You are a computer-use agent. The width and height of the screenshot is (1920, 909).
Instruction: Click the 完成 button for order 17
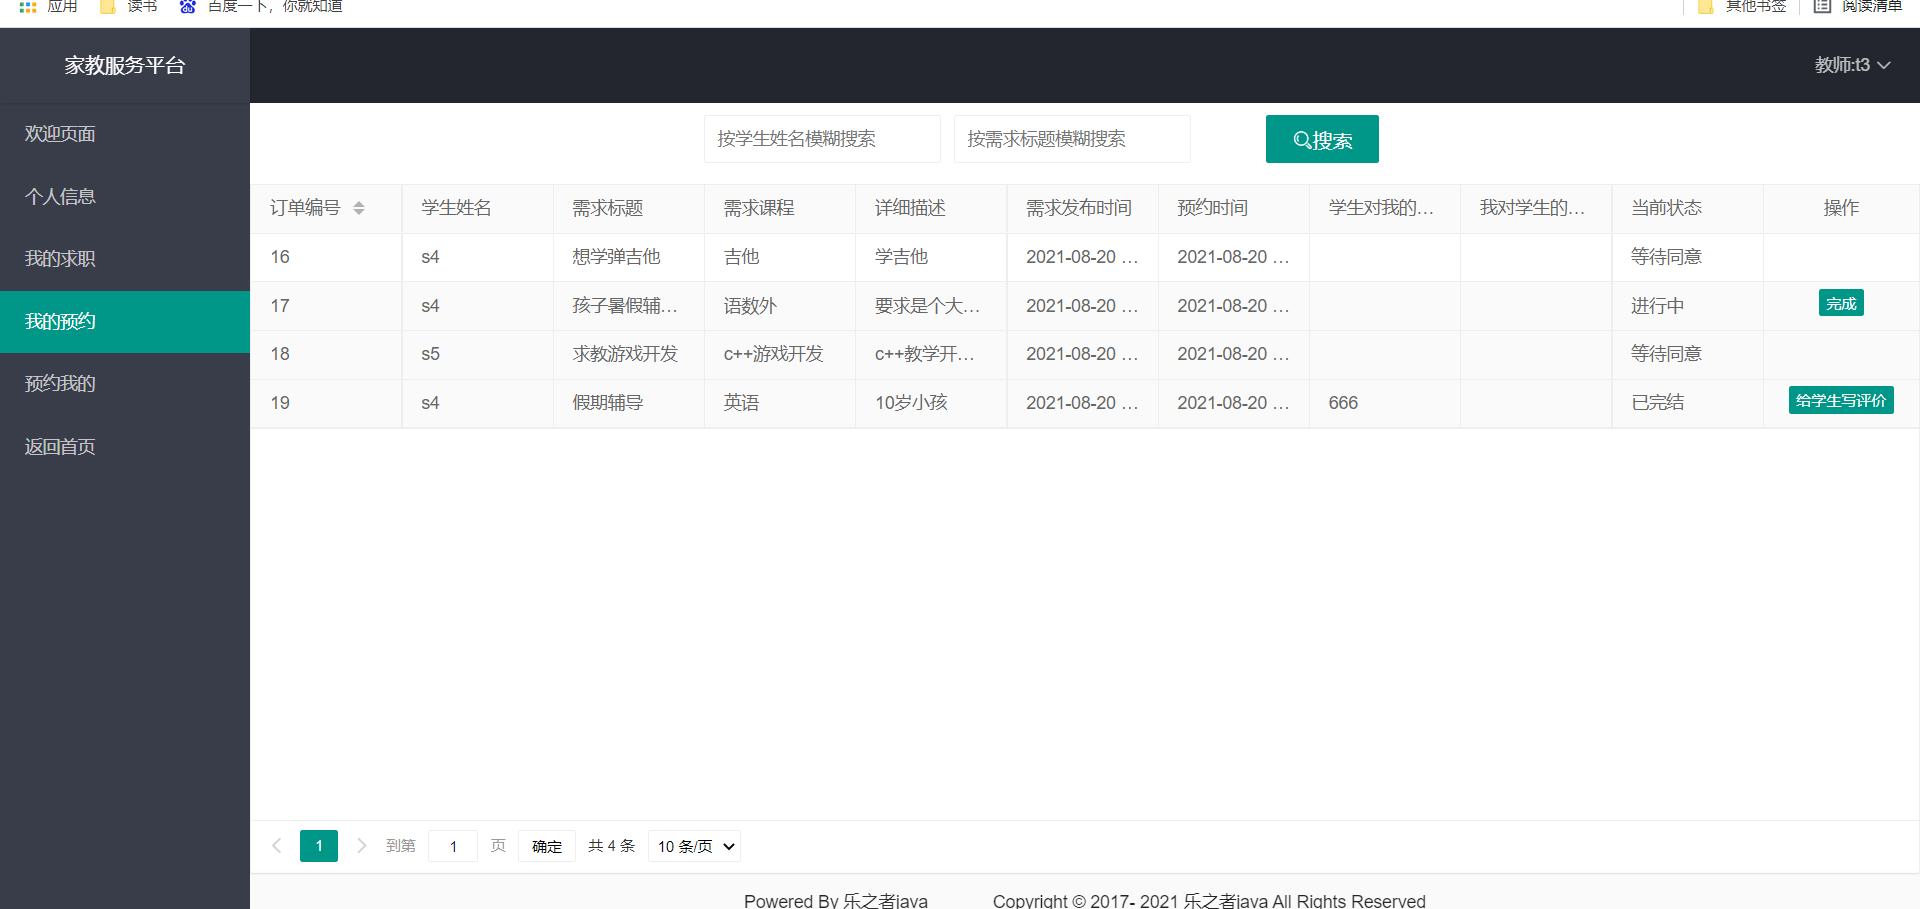point(1841,303)
